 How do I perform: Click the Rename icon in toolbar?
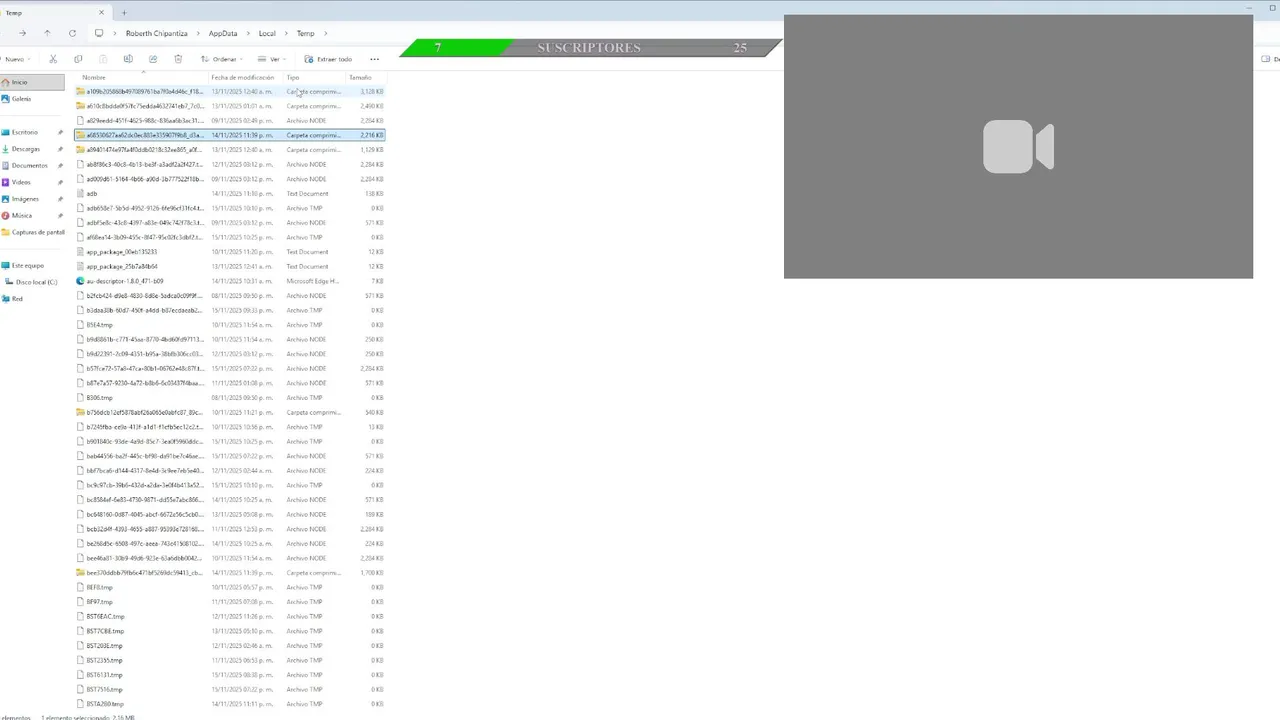click(128, 59)
